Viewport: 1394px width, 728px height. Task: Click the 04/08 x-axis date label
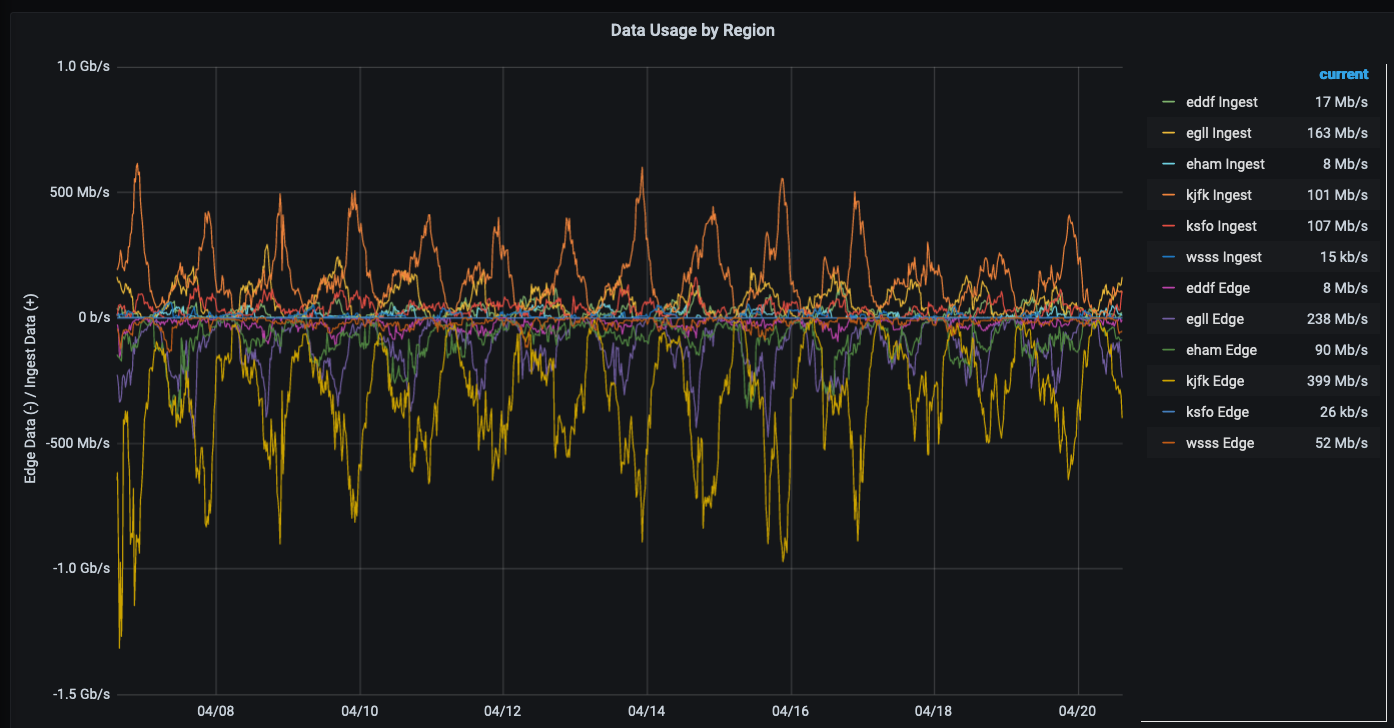pyautogui.click(x=216, y=711)
